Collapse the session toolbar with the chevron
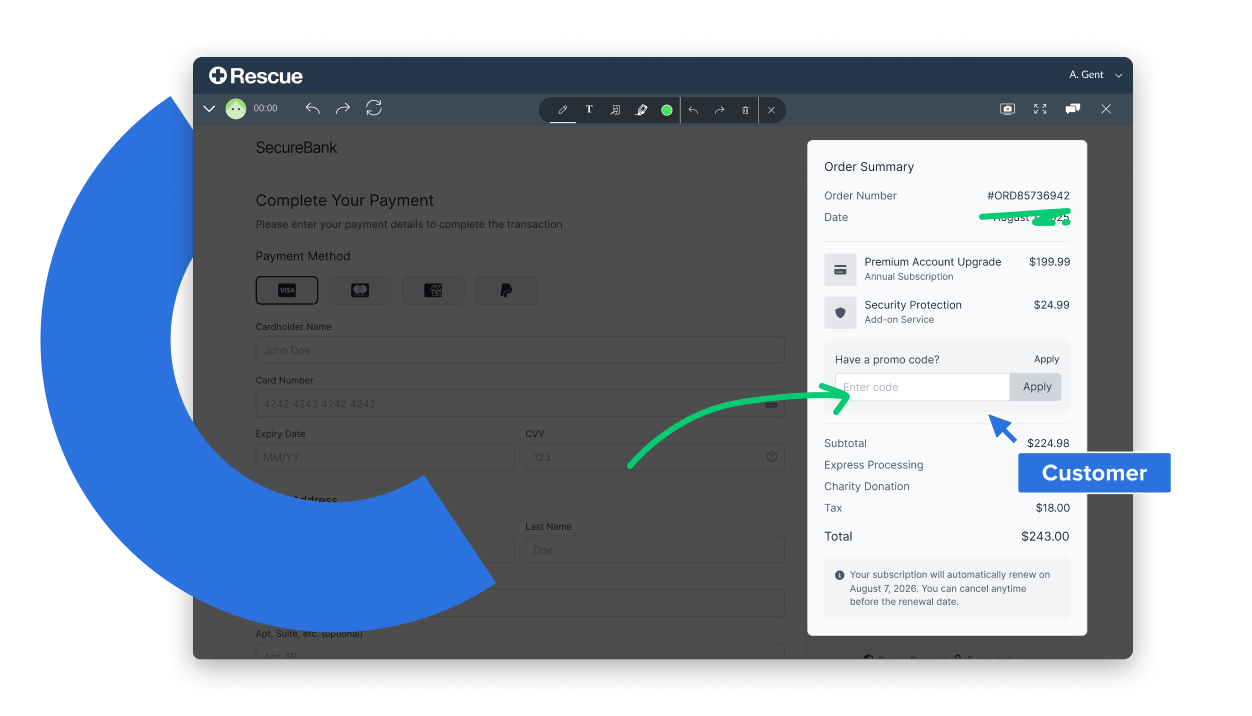1252x716 pixels. 209,108
